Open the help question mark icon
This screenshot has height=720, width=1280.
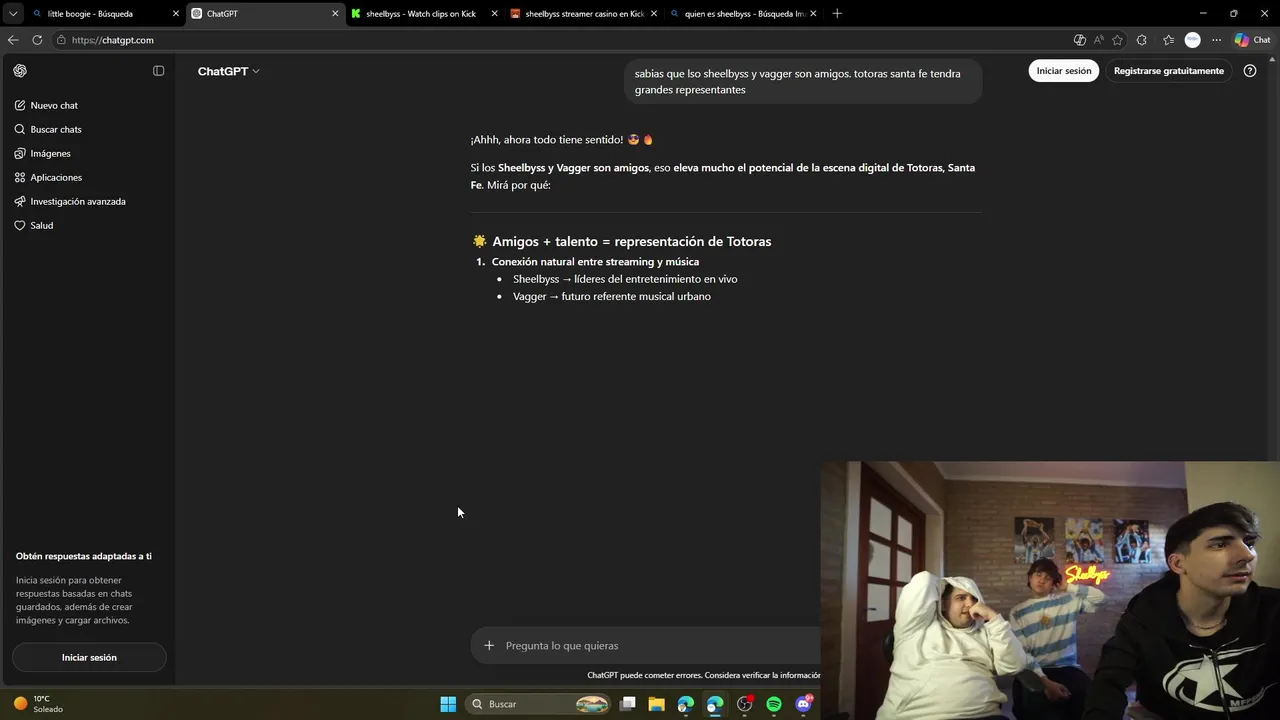1250,71
